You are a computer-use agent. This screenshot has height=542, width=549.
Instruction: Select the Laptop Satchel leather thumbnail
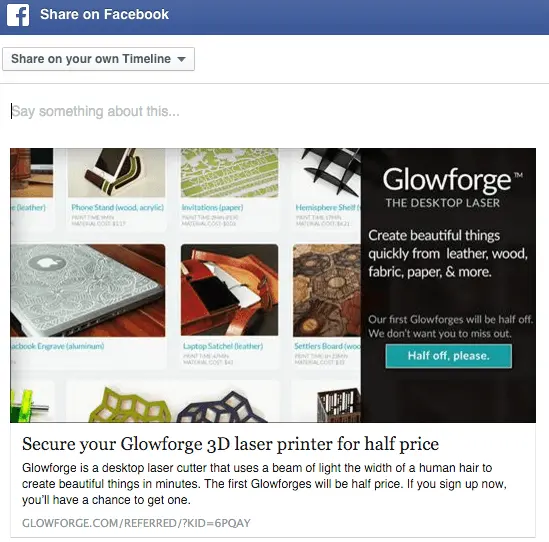pos(229,290)
